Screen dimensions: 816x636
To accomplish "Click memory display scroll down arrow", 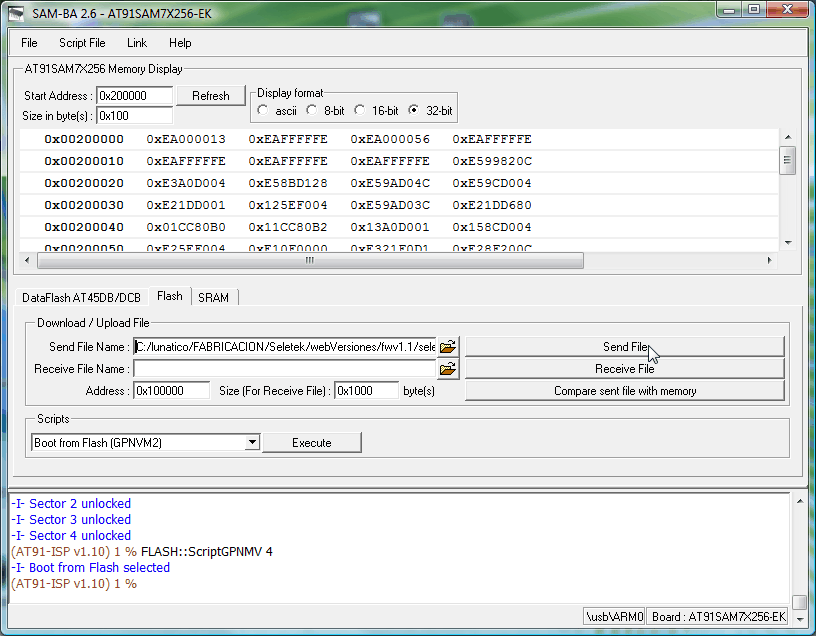I will [788, 243].
